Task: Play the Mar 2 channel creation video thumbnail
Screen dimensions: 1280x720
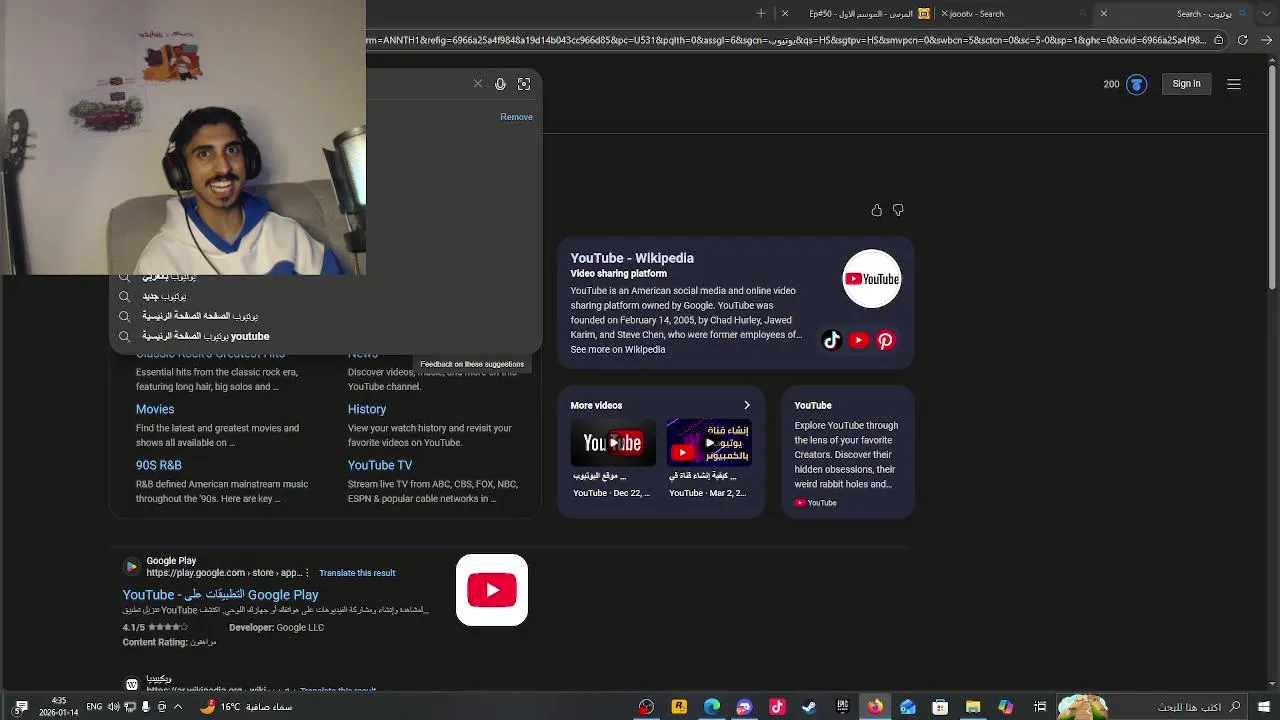Action: [709, 443]
